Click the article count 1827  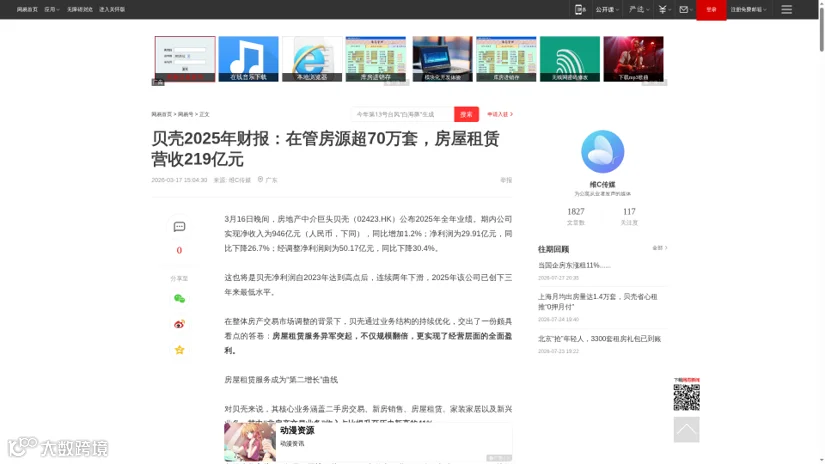576,211
